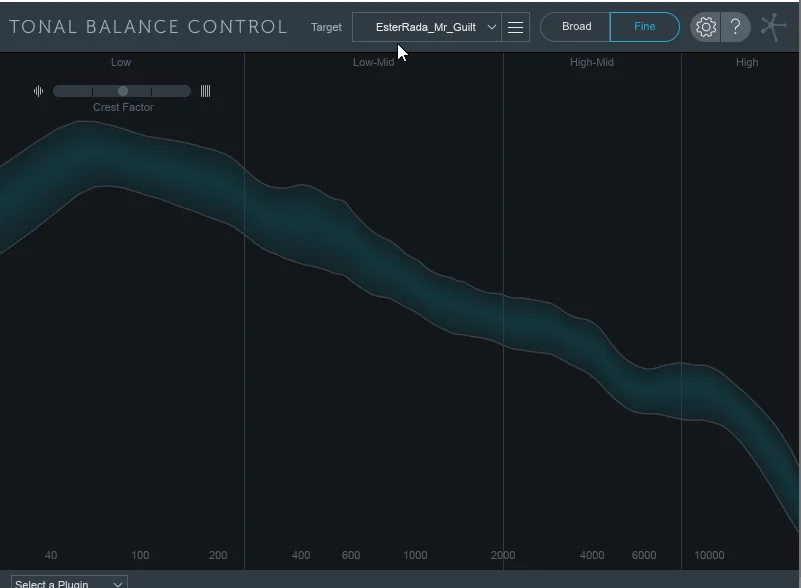
Task: Click the Tonal Balance Control title
Action: [x=148, y=27]
